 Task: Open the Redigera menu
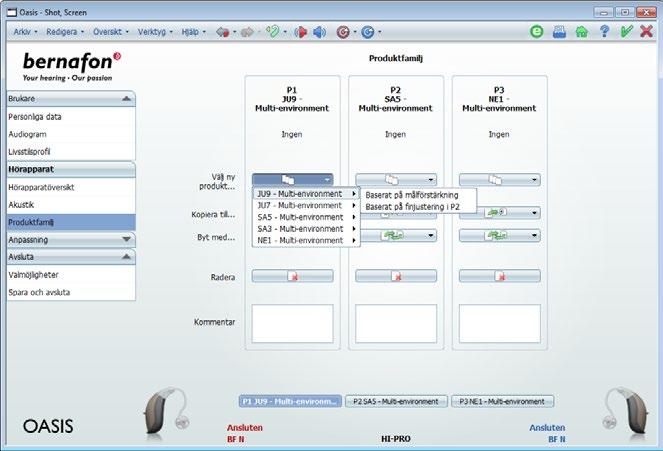click(x=65, y=32)
